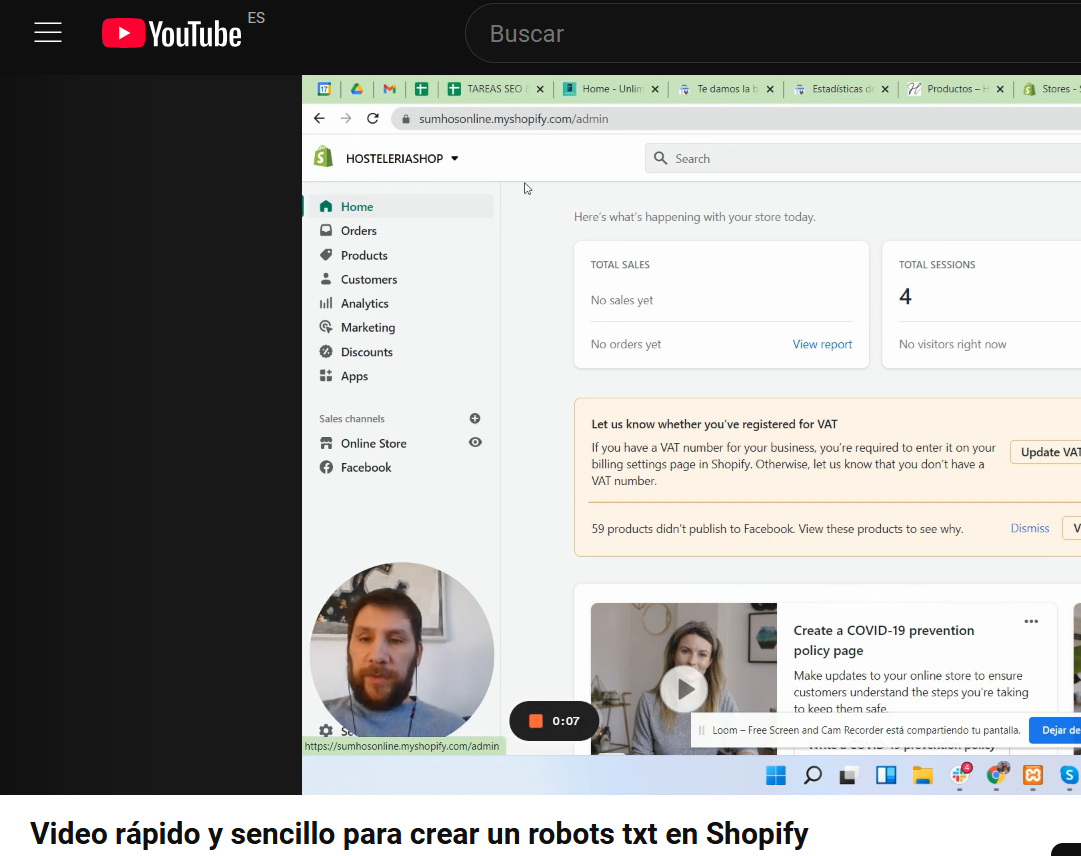Image resolution: width=1081 pixels, height=856 pixels.
Task: Expand the HOSTELERIASHOP store dropdown
Action: [402, 159]
